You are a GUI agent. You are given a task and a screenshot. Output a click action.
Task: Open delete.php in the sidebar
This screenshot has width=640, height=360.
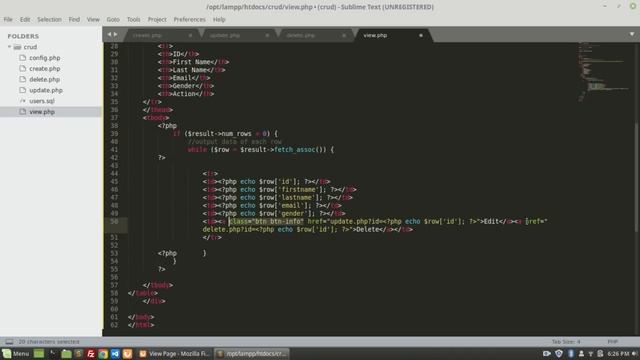(x=44, y=79)
